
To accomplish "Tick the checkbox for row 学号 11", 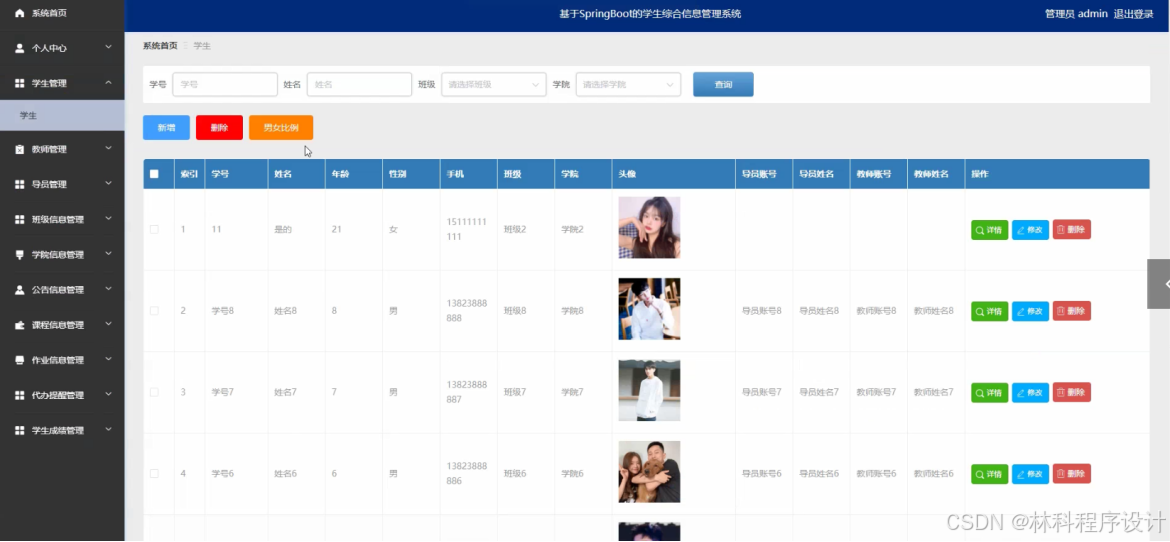I will pyautogui.click(x=154, y=229).
